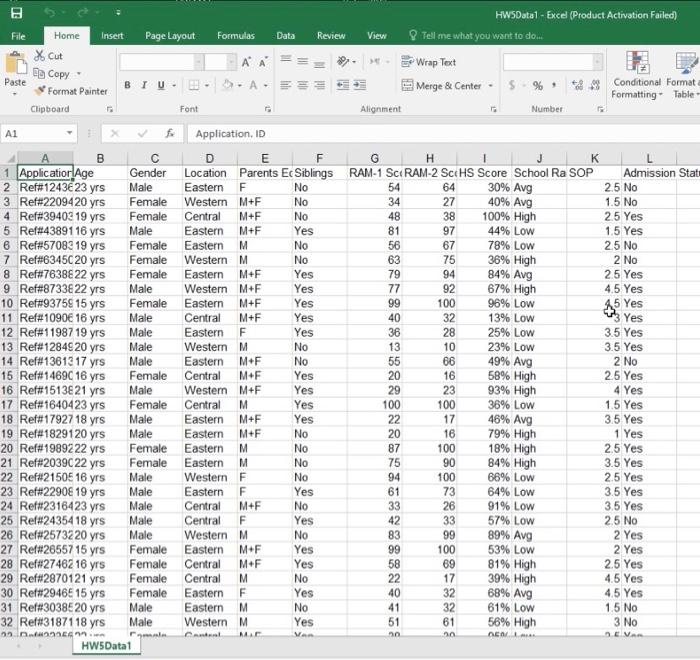
Task: Click the Tell me what you want to do box
Action: 476,36
